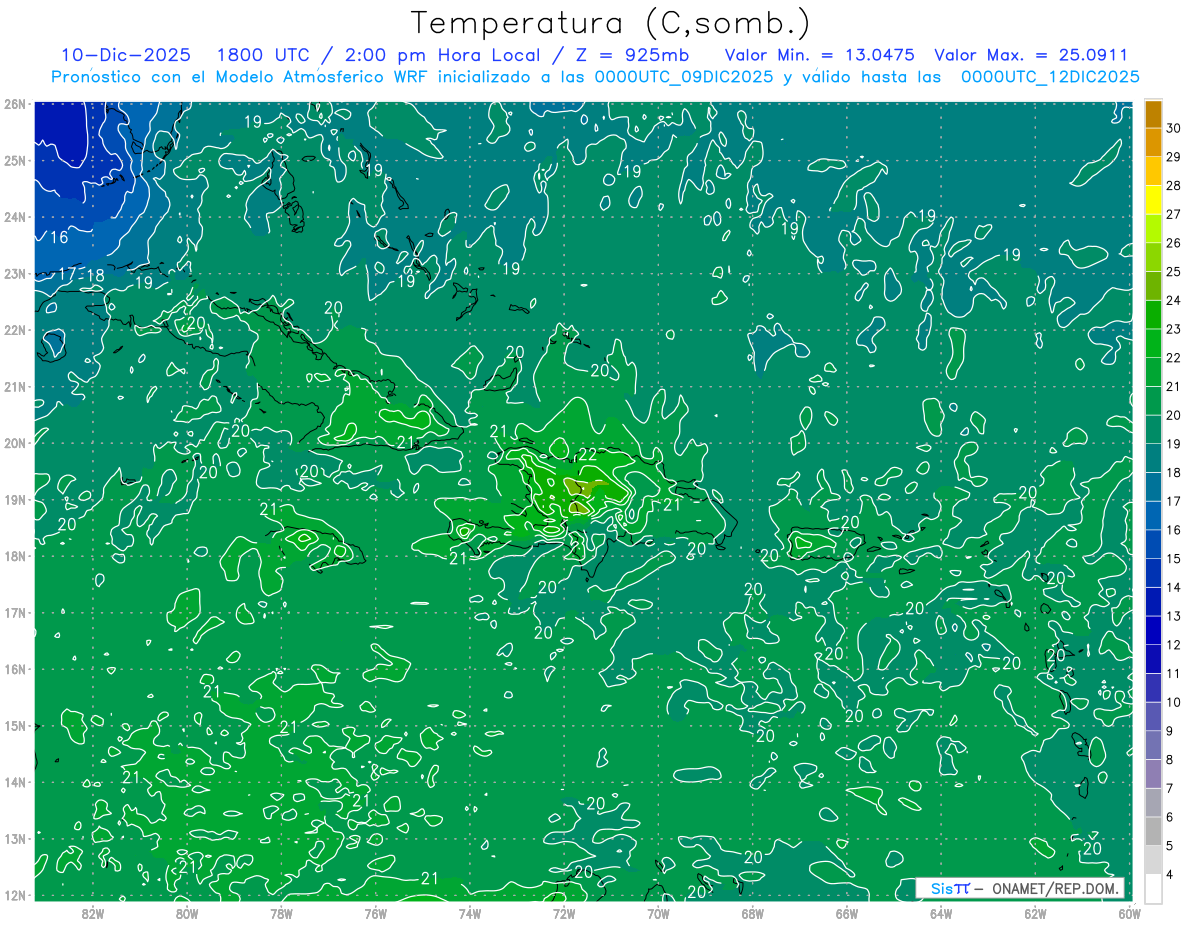Click the "0000UTC_09DIC2025" initialization time
Image resolution: width=1200 pixels, height=927 pixels.
click(x=683, y=77)
